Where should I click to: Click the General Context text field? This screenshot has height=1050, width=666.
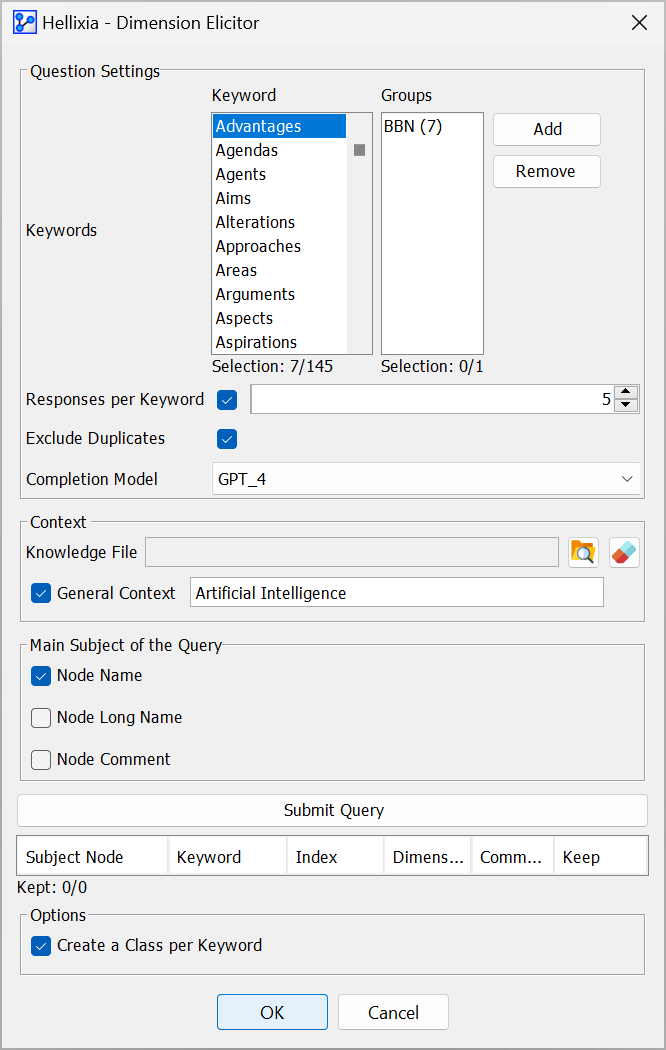click(396, 593)
